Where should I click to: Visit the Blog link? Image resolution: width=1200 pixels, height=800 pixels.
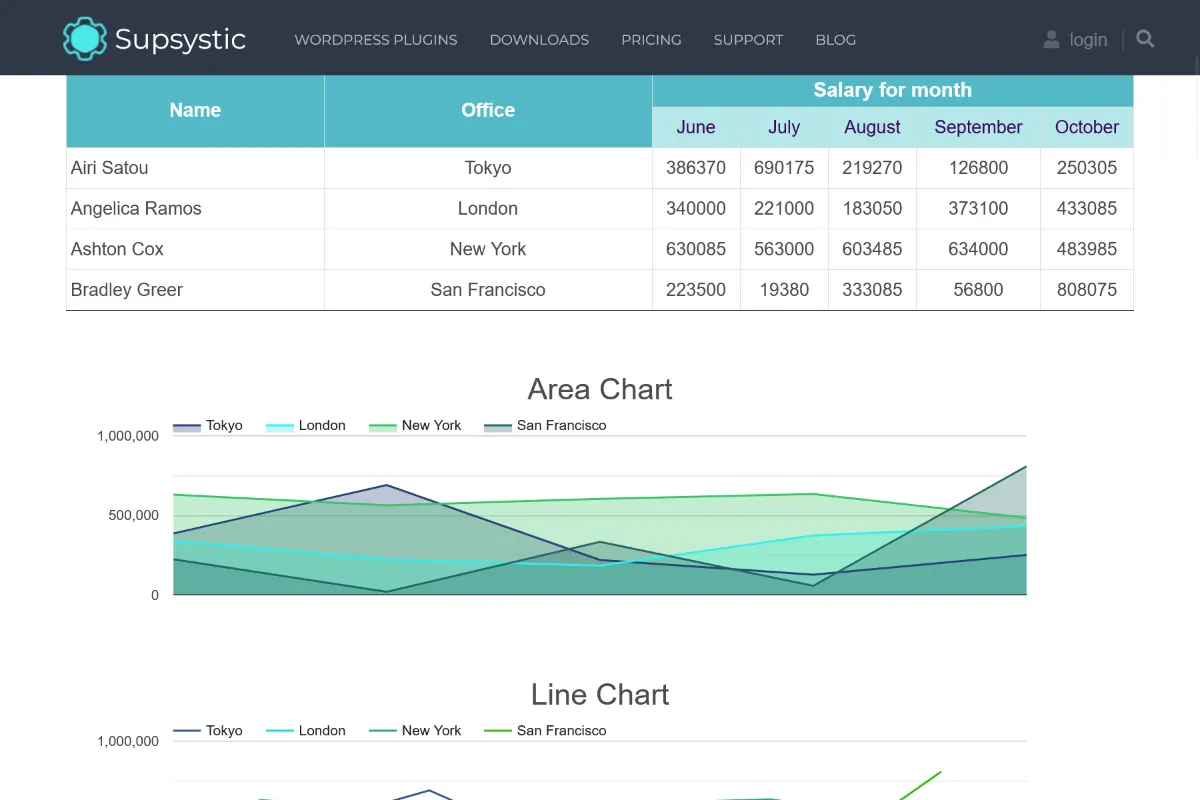click(835, 40)
